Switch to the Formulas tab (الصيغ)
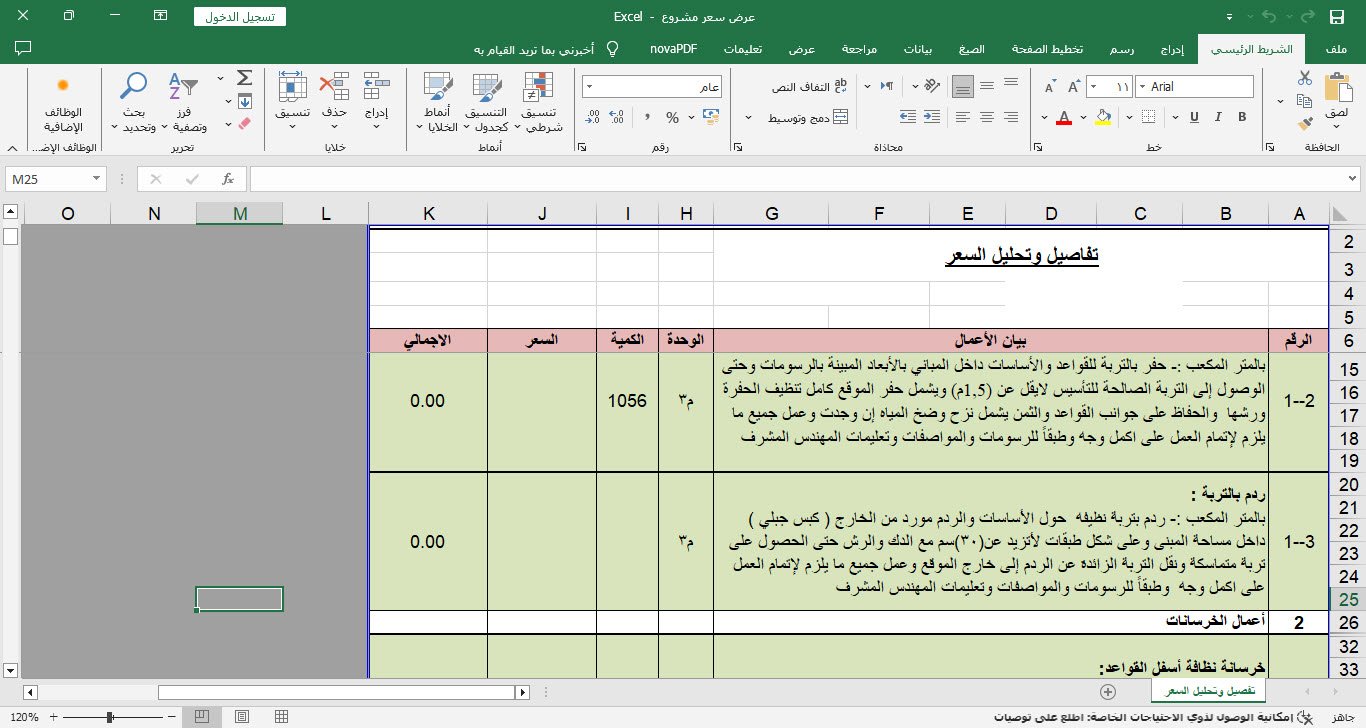1366x728 pixels. tap(971, 49)
